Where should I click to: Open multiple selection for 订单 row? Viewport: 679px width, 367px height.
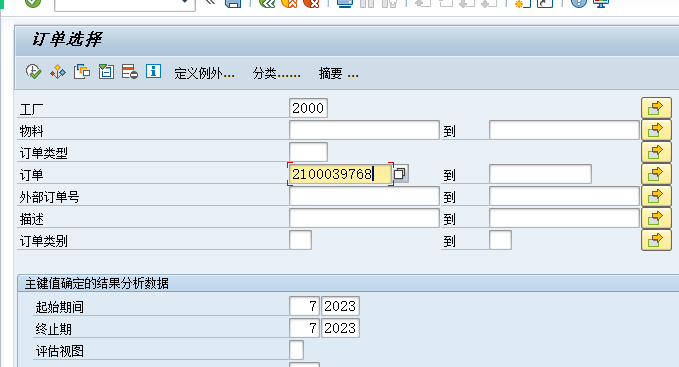click(656, 174)
